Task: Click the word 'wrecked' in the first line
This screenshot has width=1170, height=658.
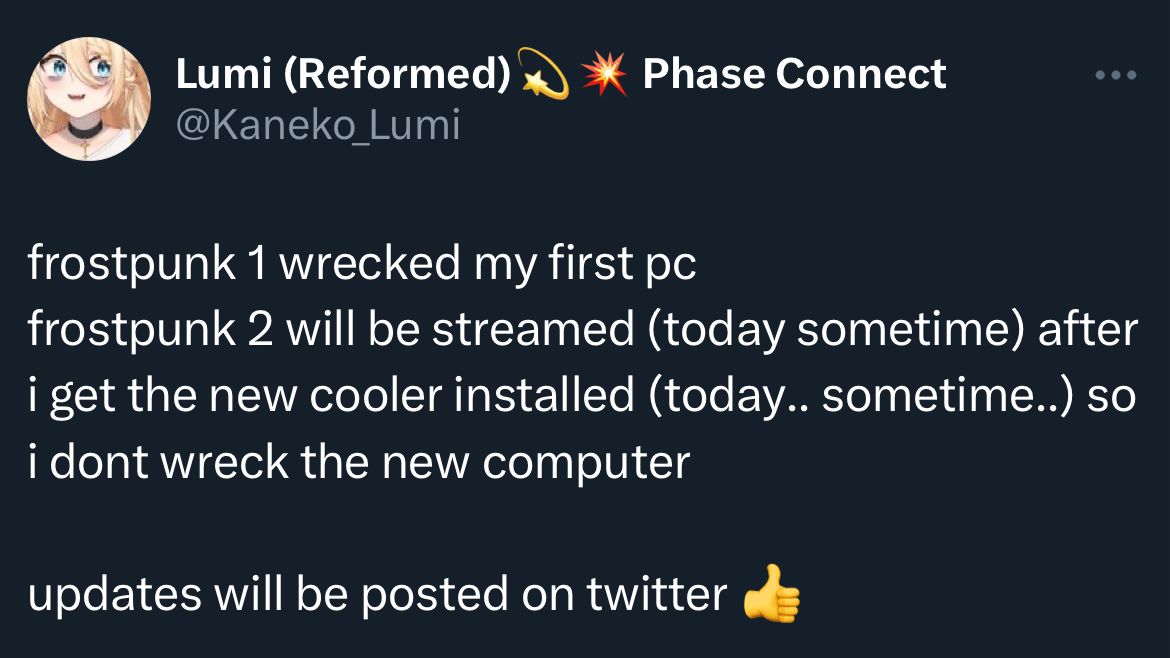Action: [x=369, y=264]
